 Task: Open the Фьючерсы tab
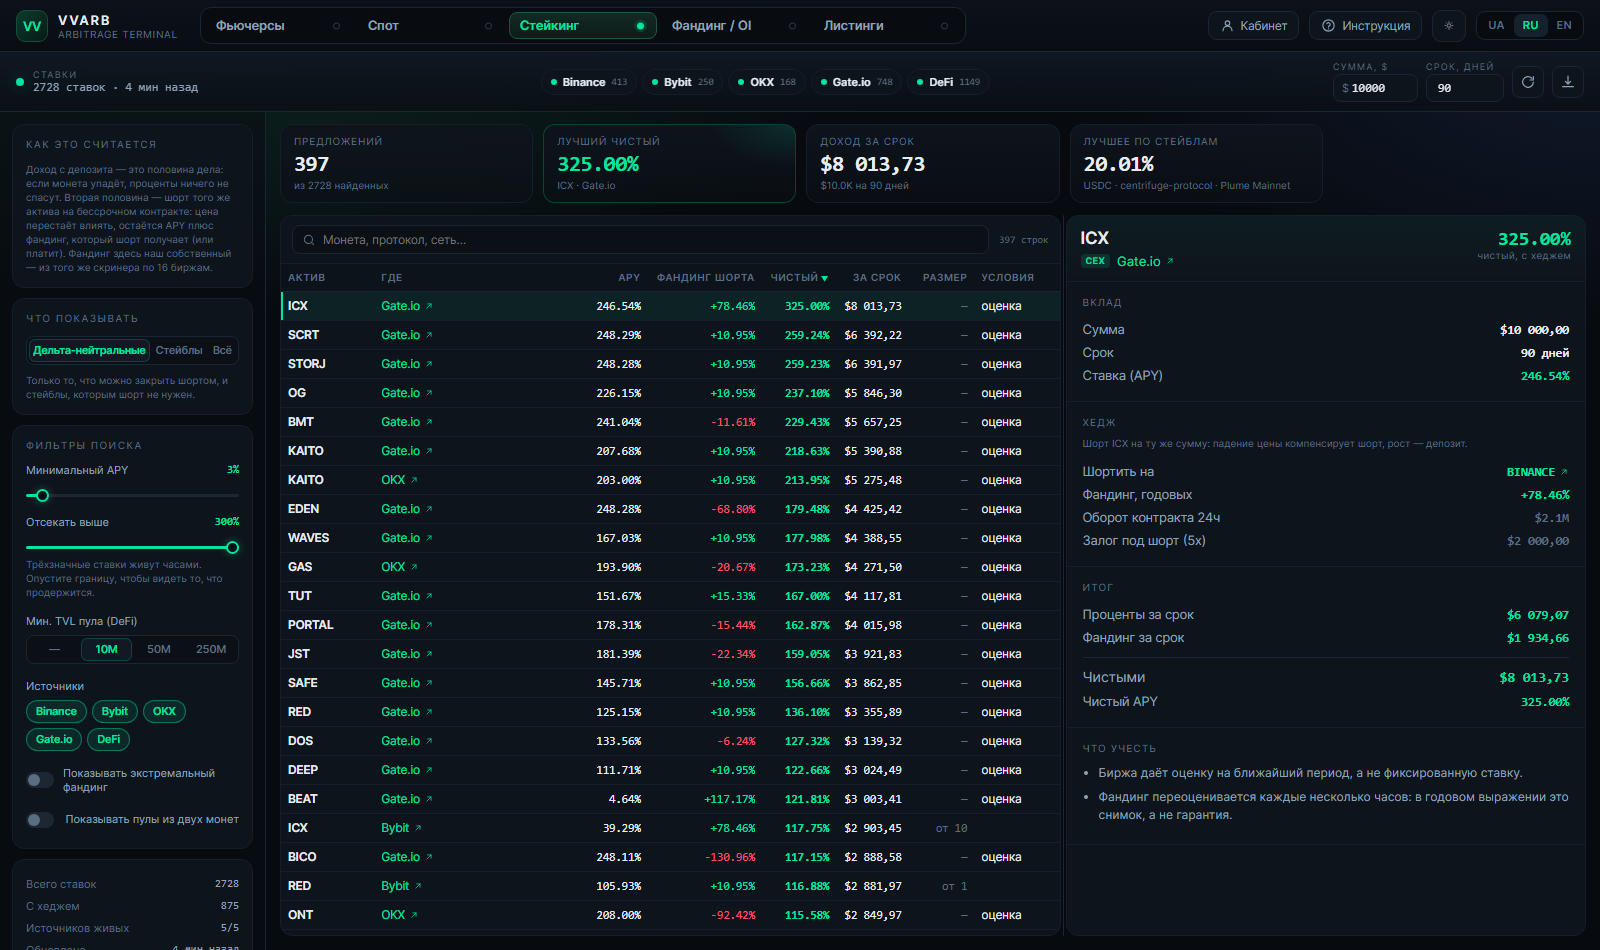click(277, 26)
